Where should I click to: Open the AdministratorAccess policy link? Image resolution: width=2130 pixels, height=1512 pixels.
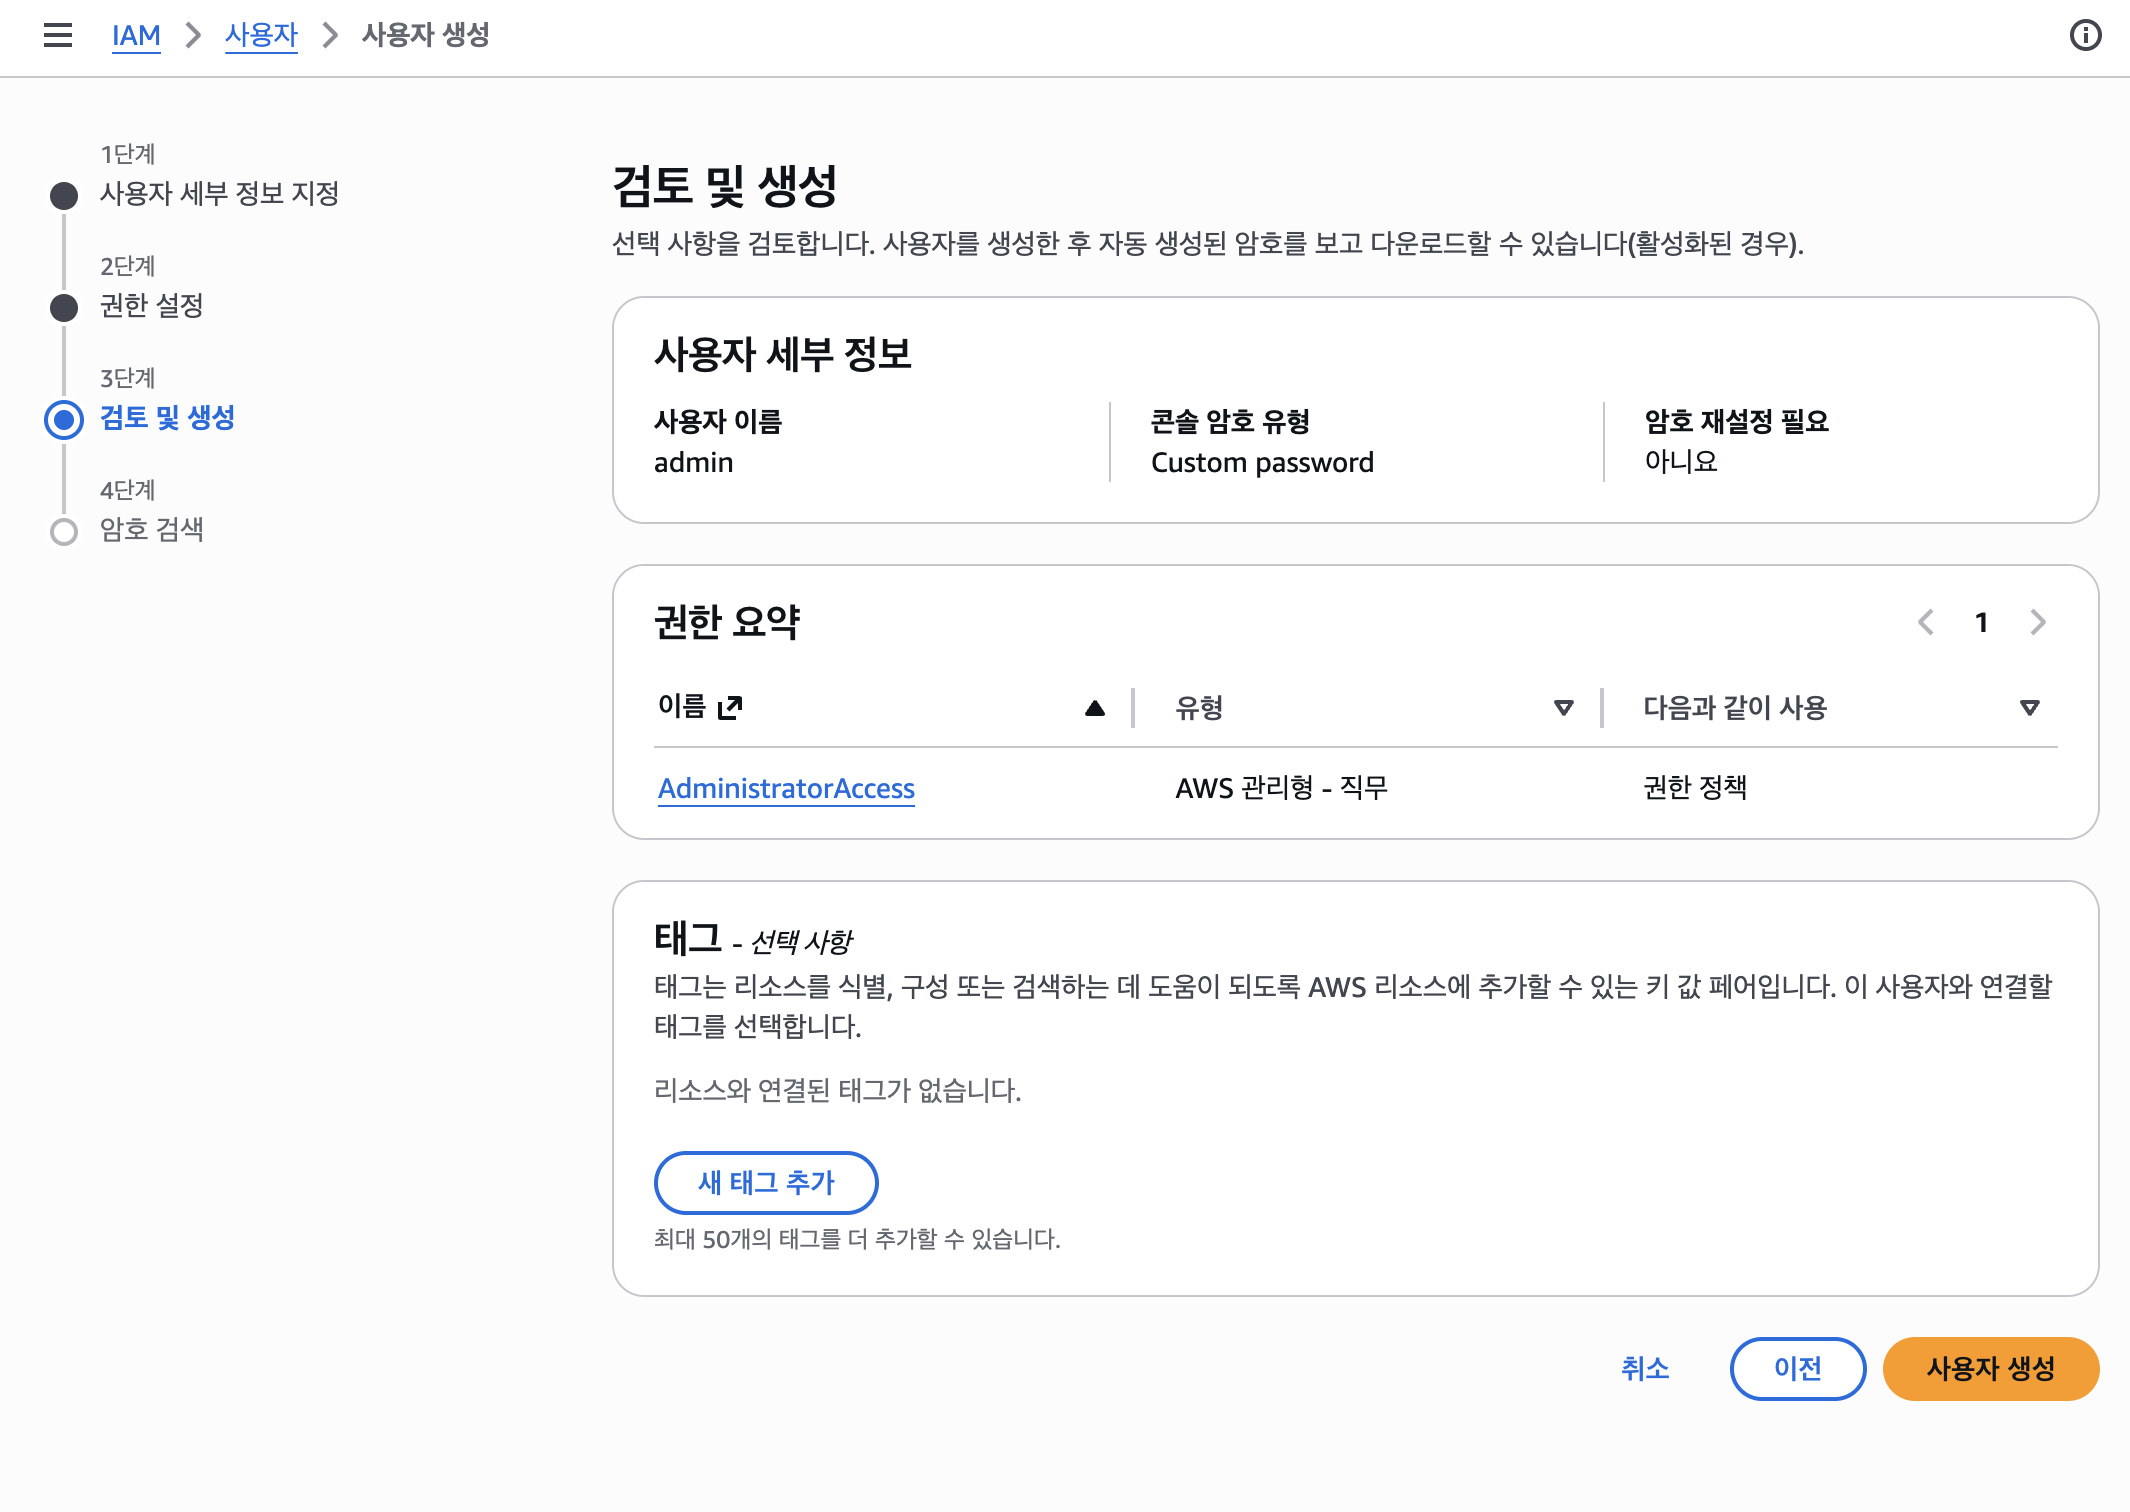[x=786, y=788]
